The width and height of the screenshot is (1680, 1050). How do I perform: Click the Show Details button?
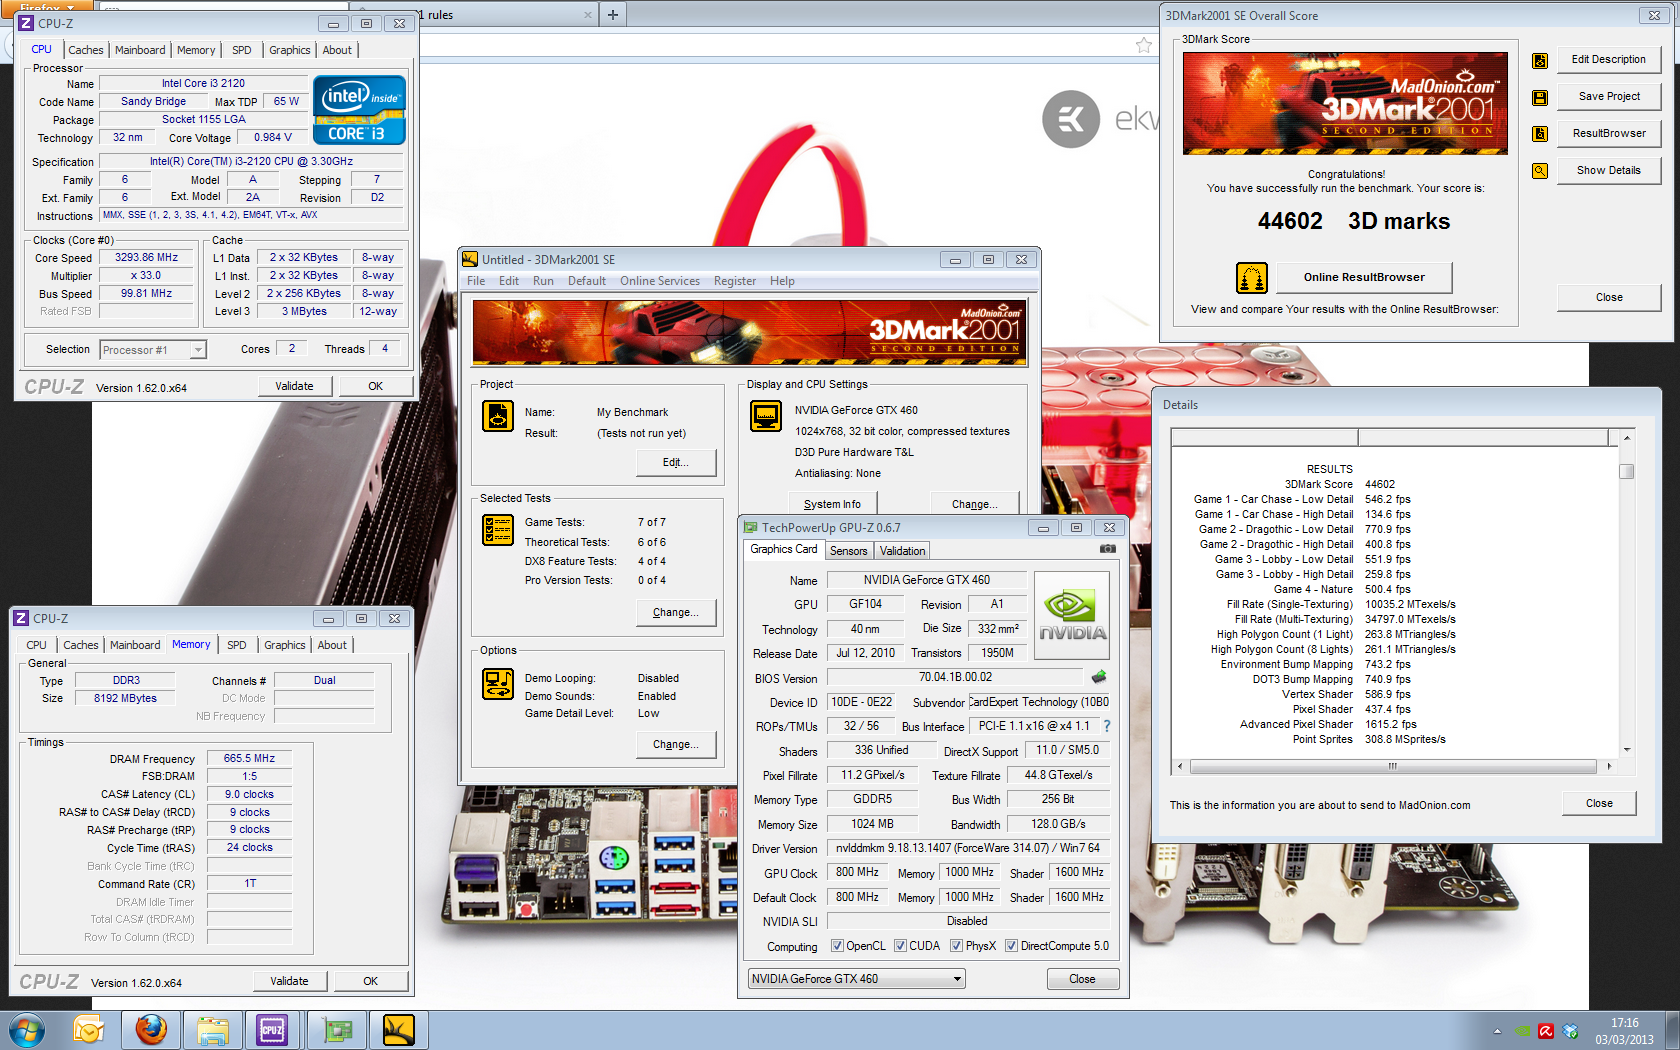(x=1608, y=171)
